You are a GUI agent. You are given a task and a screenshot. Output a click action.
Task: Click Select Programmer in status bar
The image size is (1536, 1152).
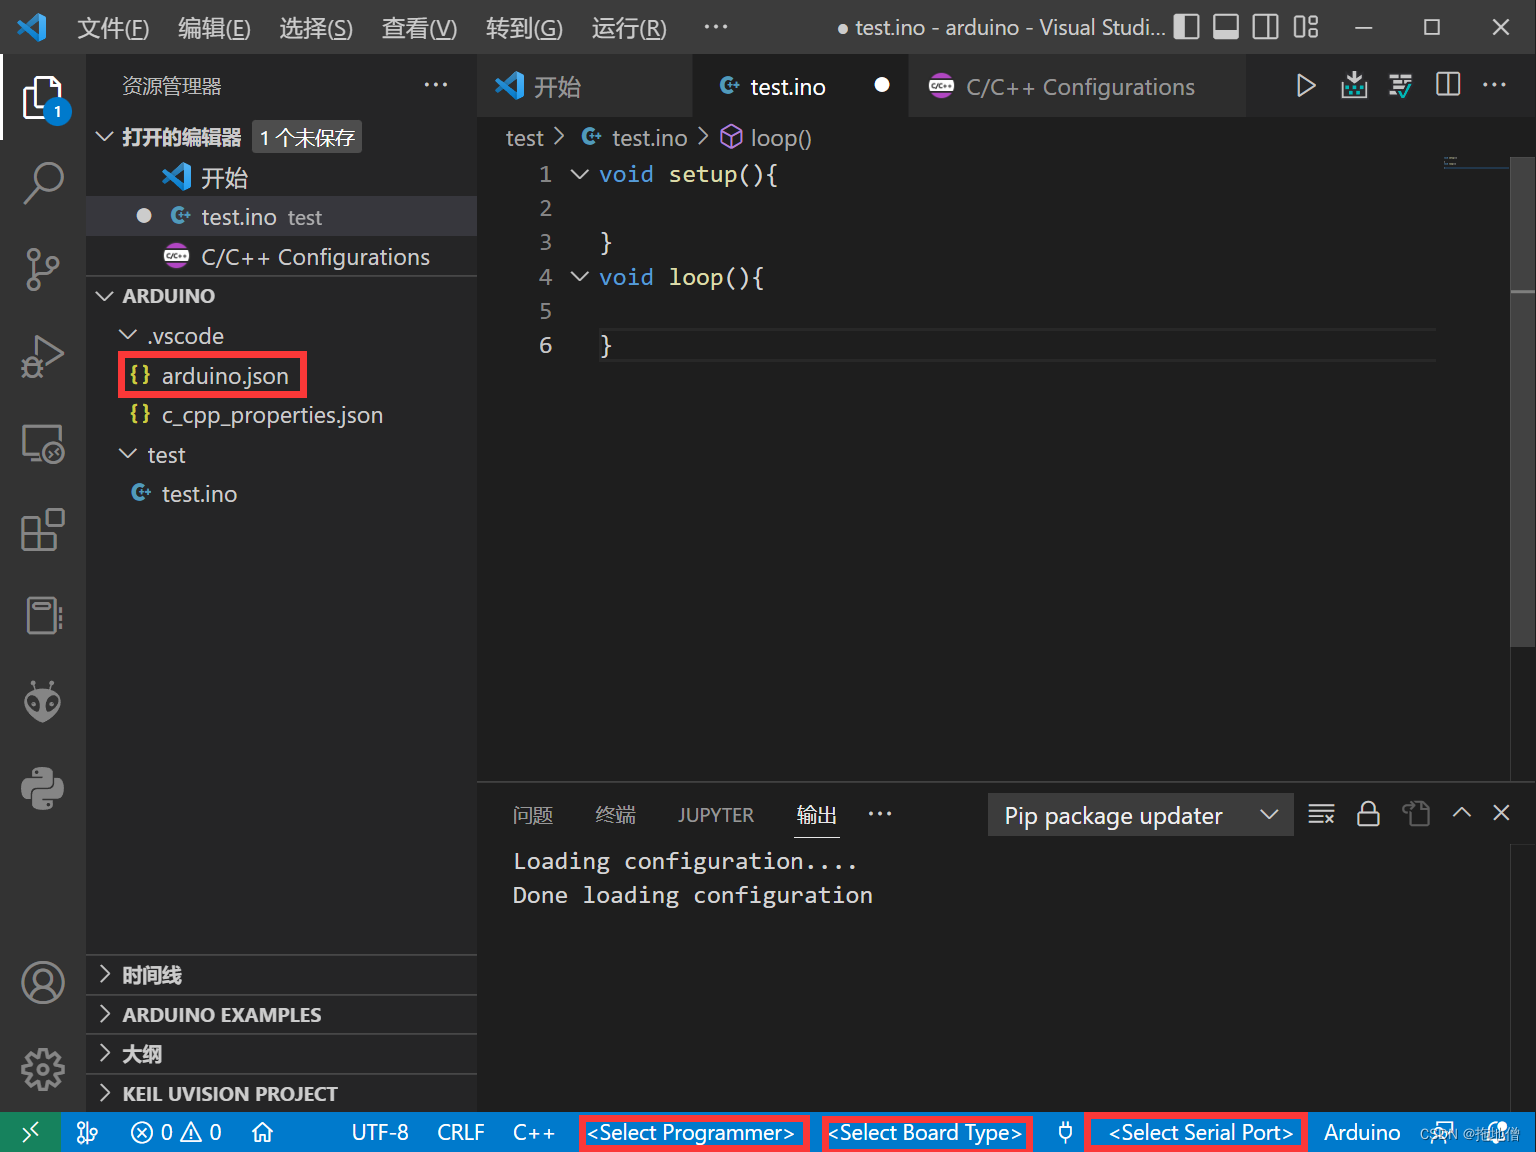point(691,1132)
